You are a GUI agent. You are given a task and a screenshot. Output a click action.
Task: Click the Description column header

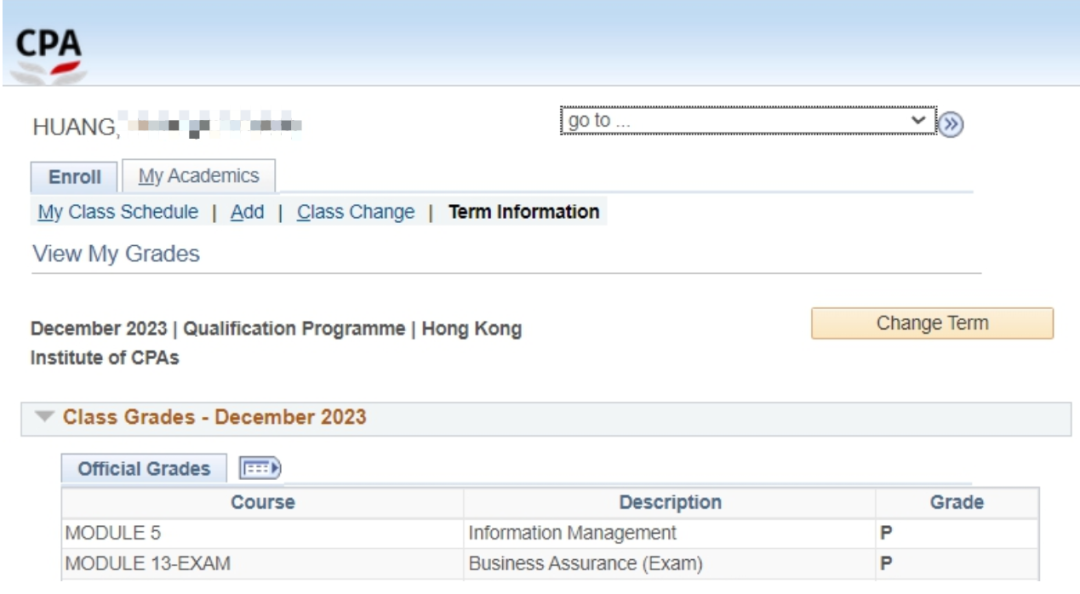669,502
